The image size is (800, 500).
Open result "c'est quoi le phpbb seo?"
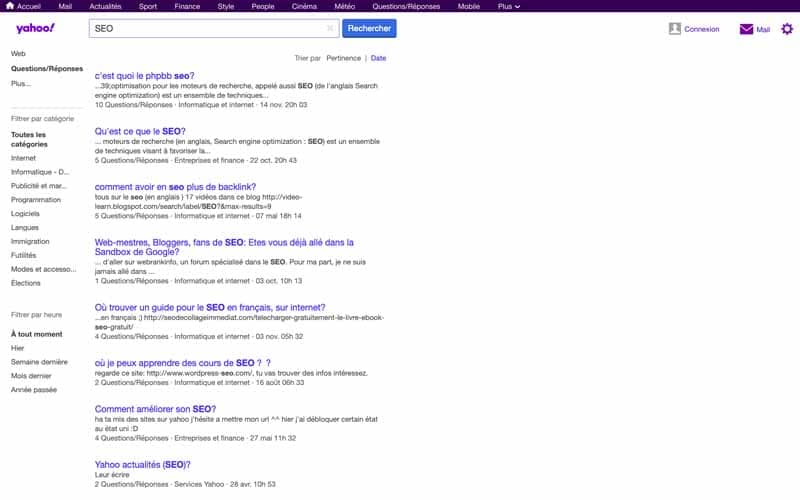pos(144,76)
